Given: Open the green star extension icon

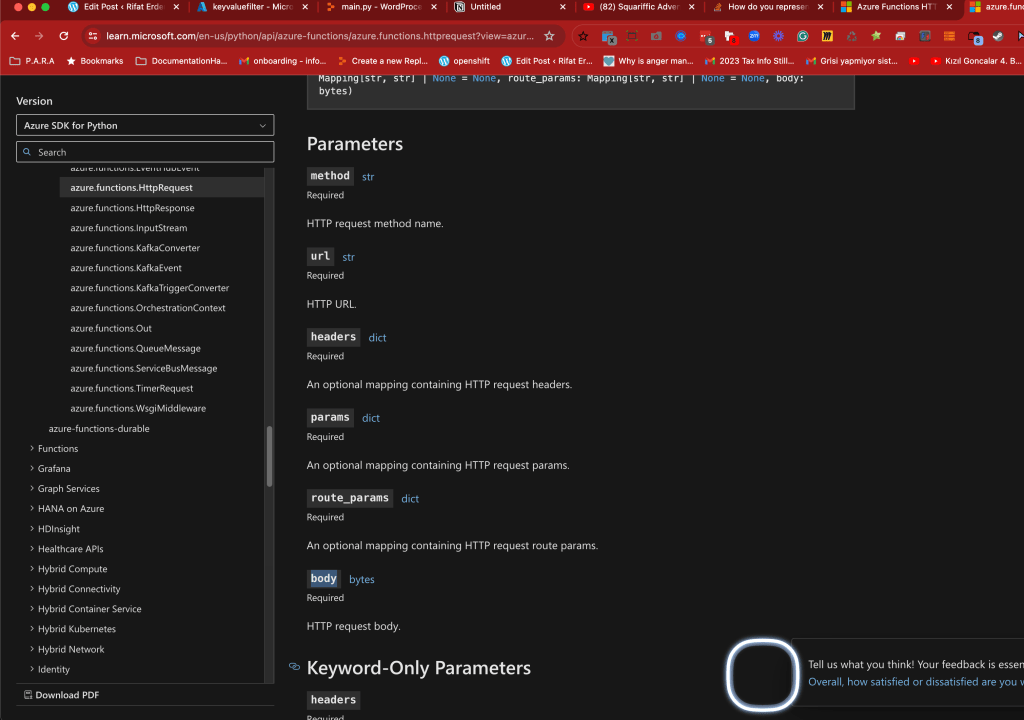Looking at the screenshot, I should pos(876,36).
